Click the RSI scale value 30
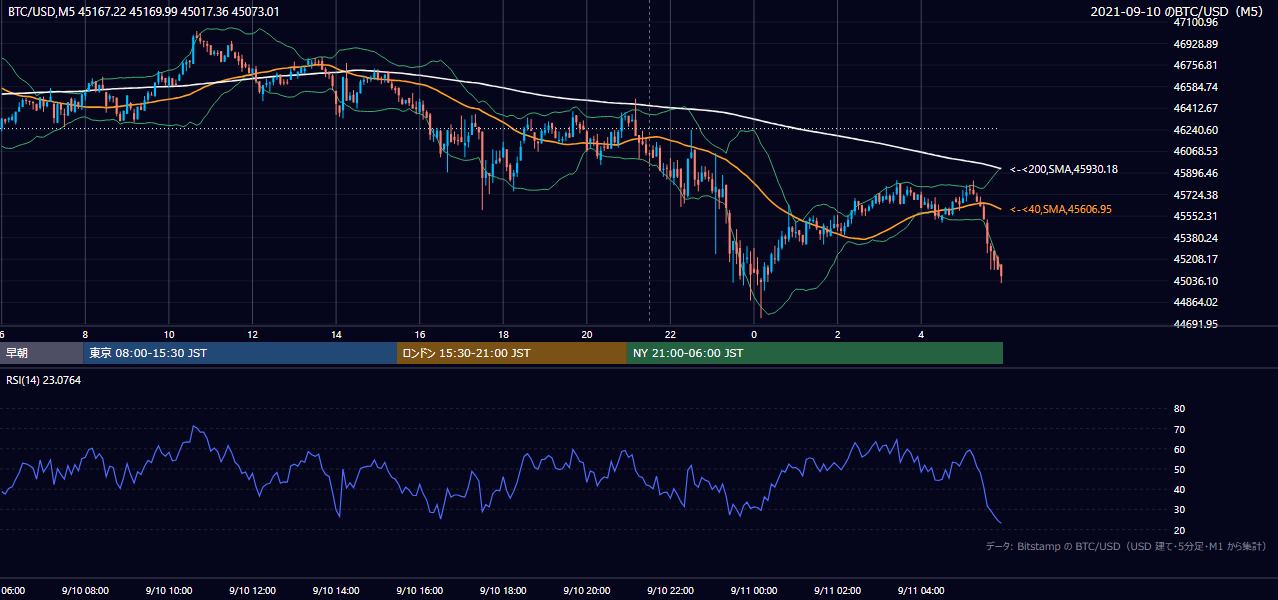 pyautogui.click(x=1179, y=509)
